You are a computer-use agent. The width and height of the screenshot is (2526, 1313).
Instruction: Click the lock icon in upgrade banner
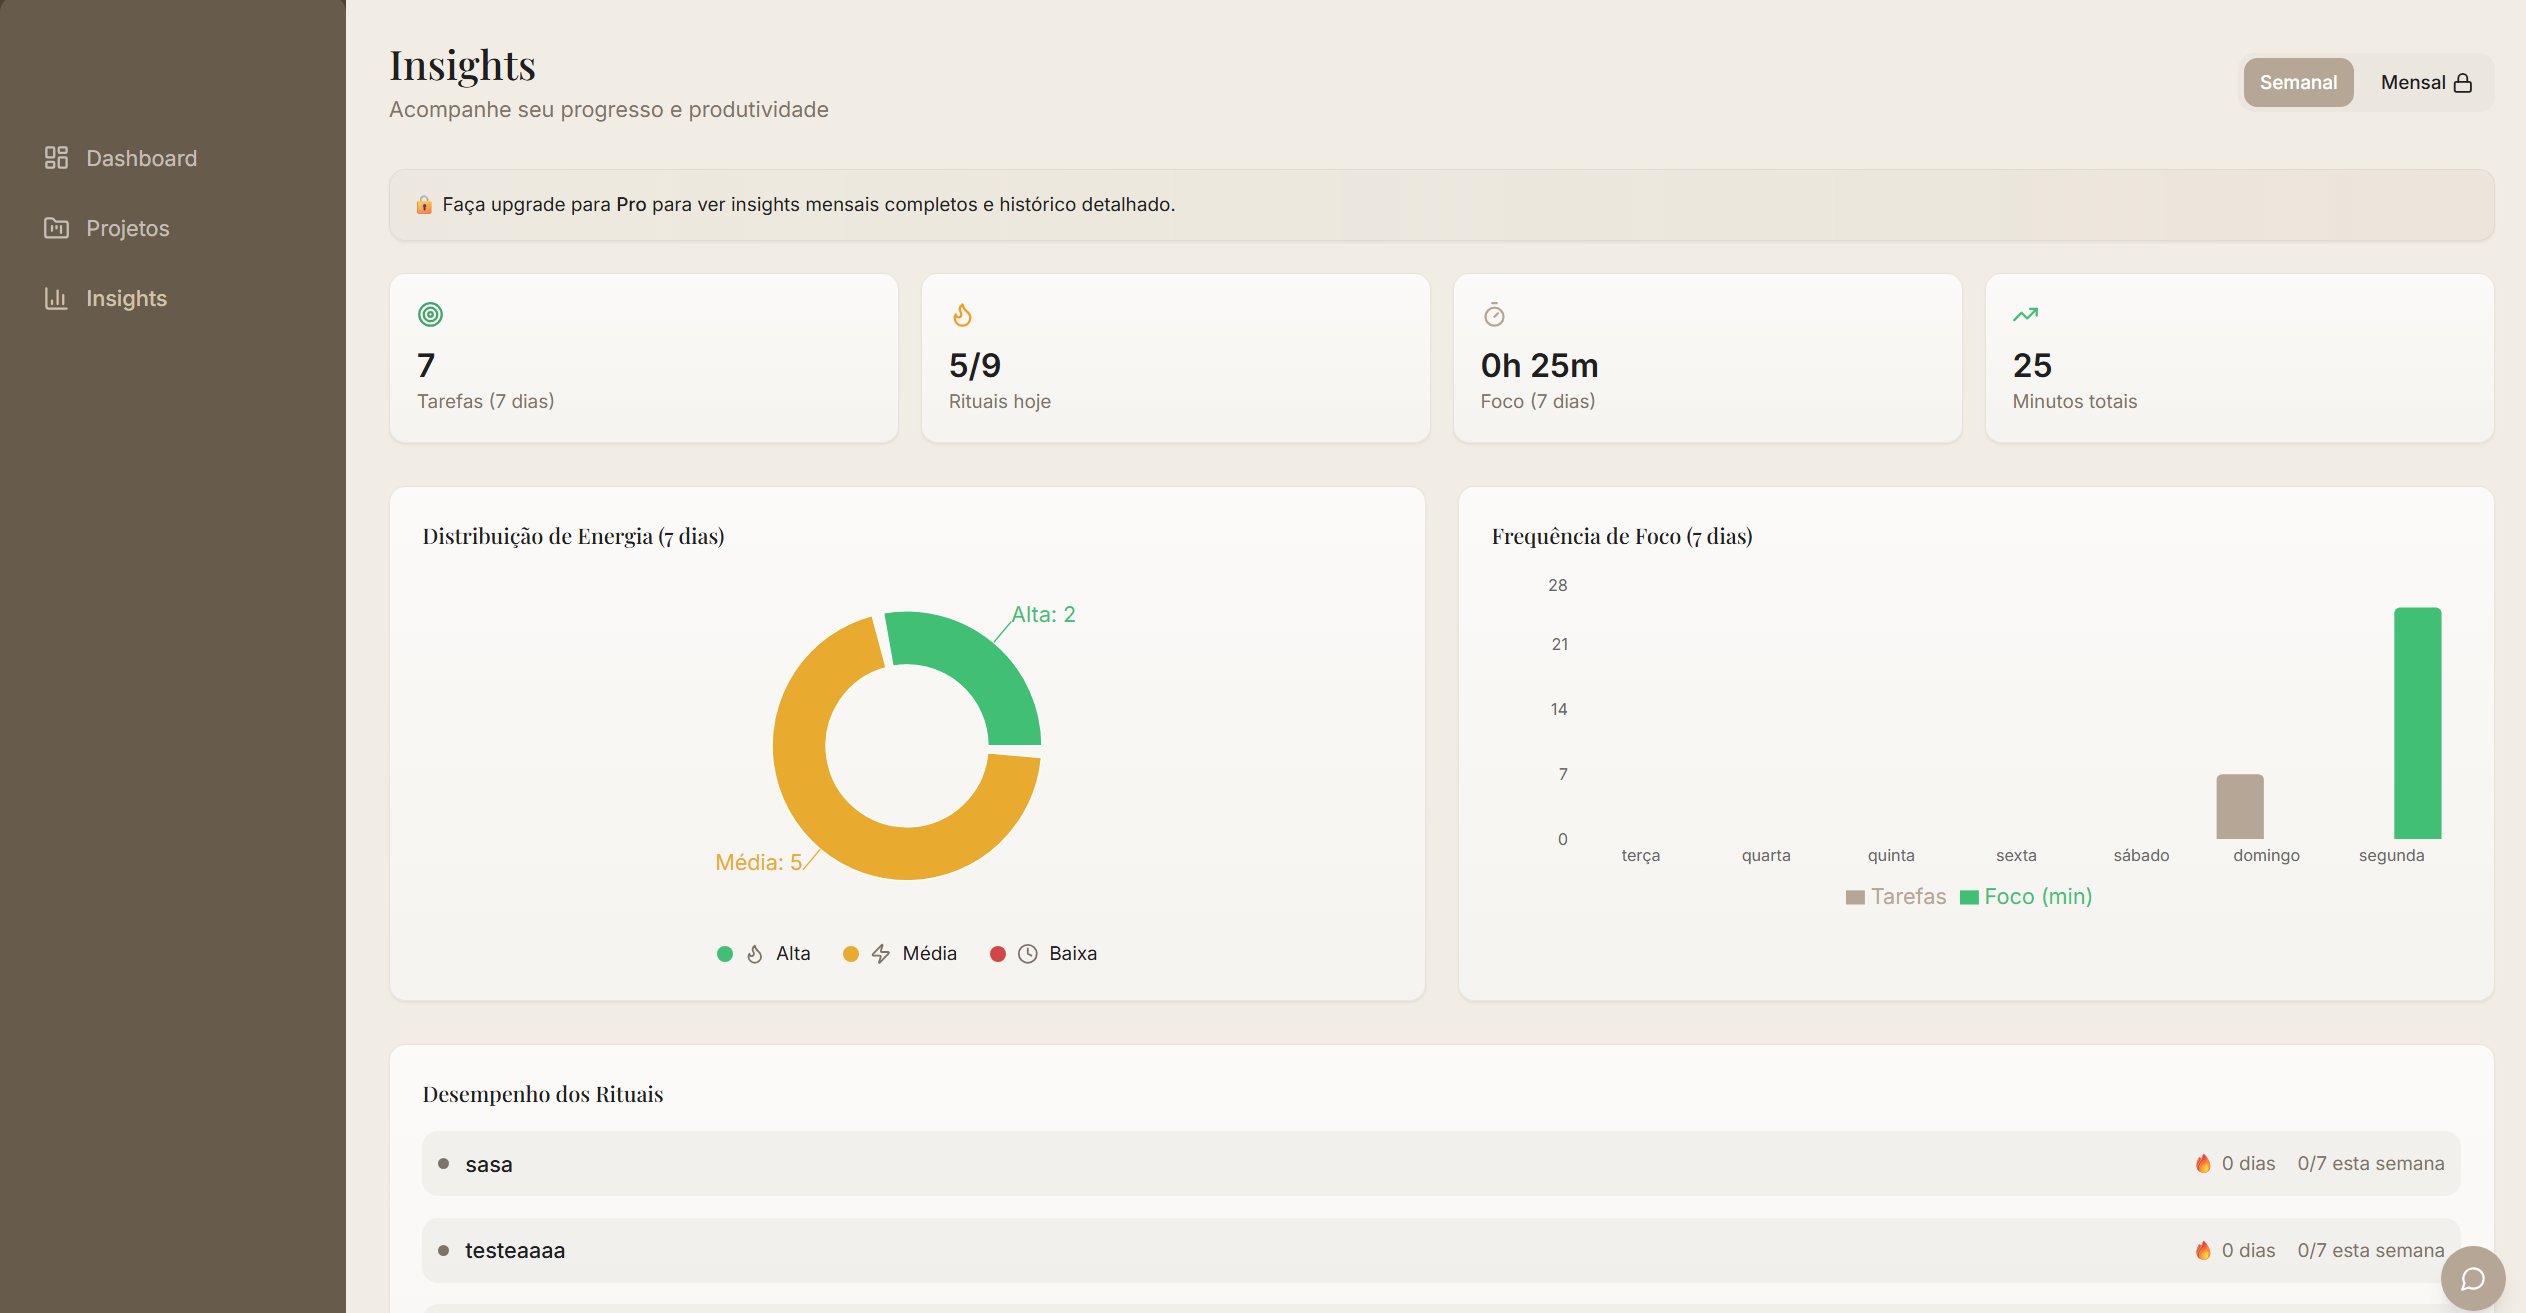coord(424,205)
